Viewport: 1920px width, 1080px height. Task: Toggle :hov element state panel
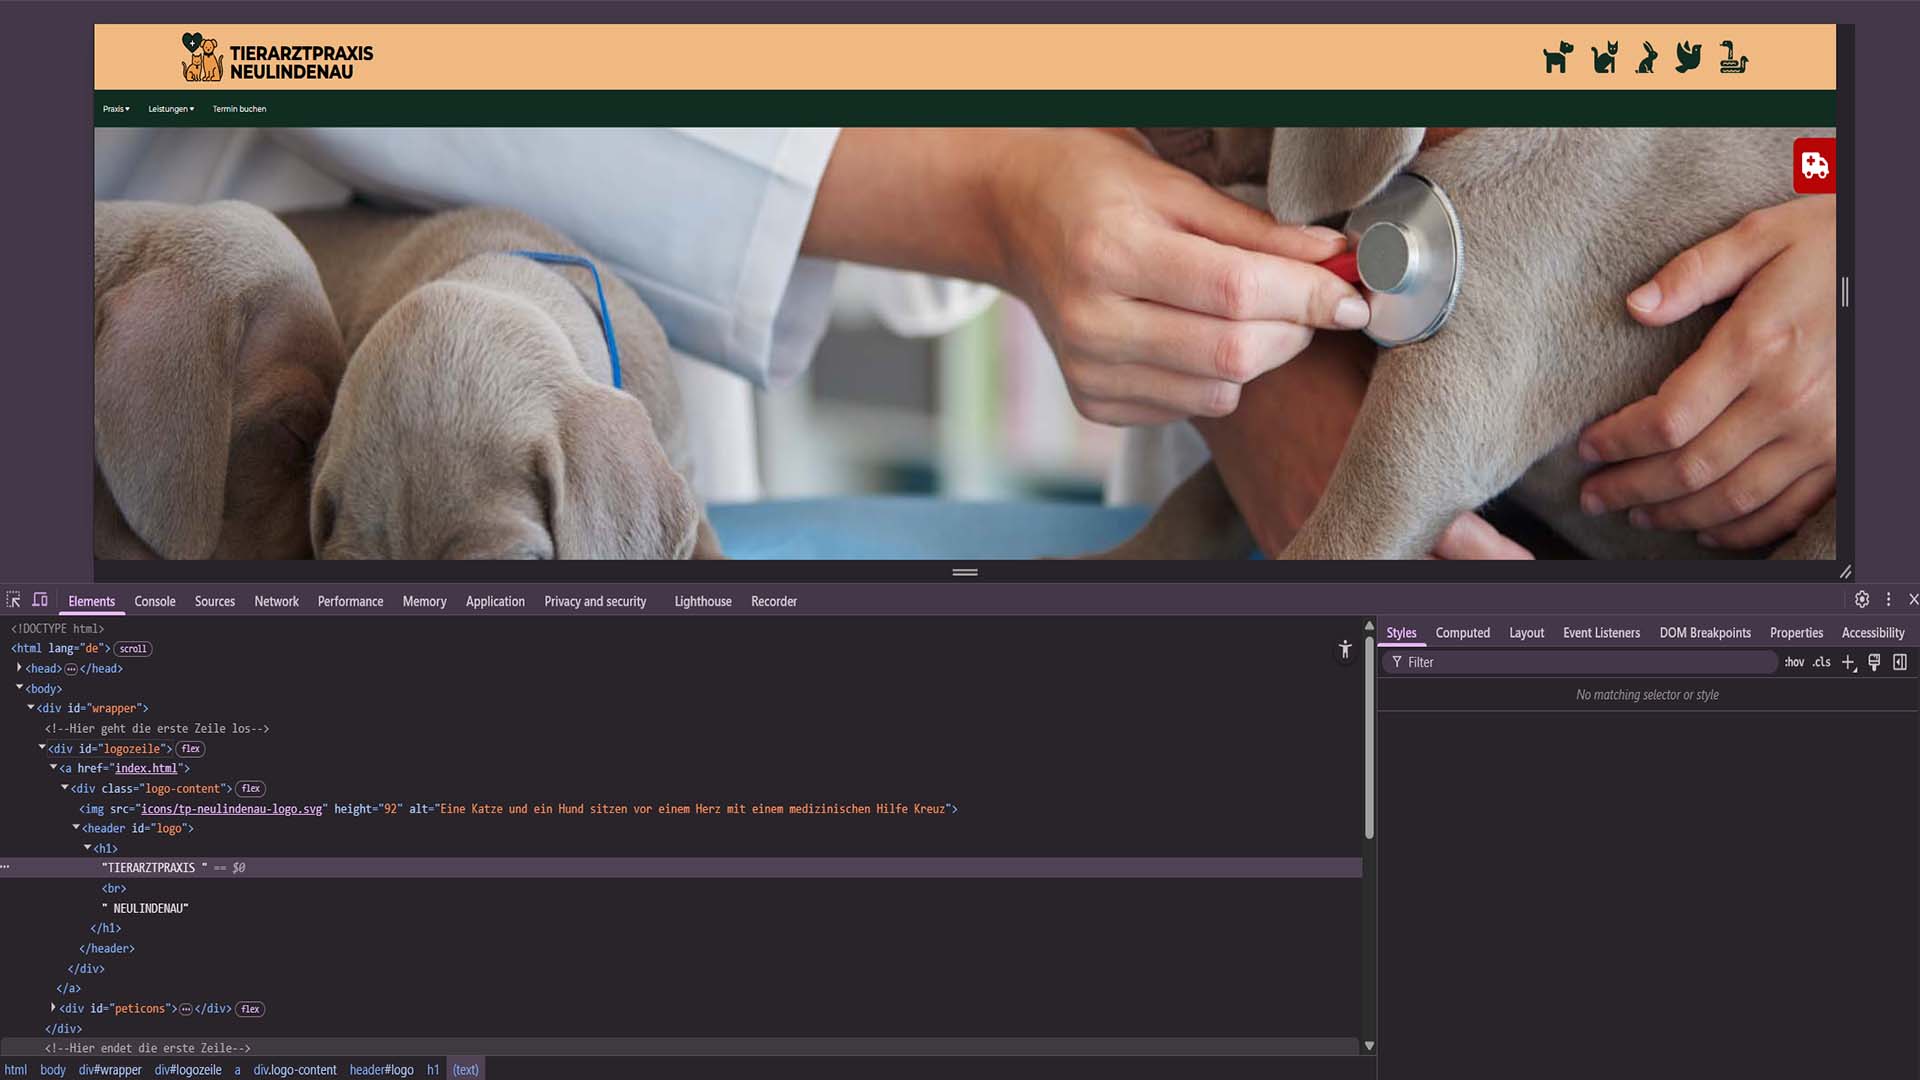coord(1794,662)
